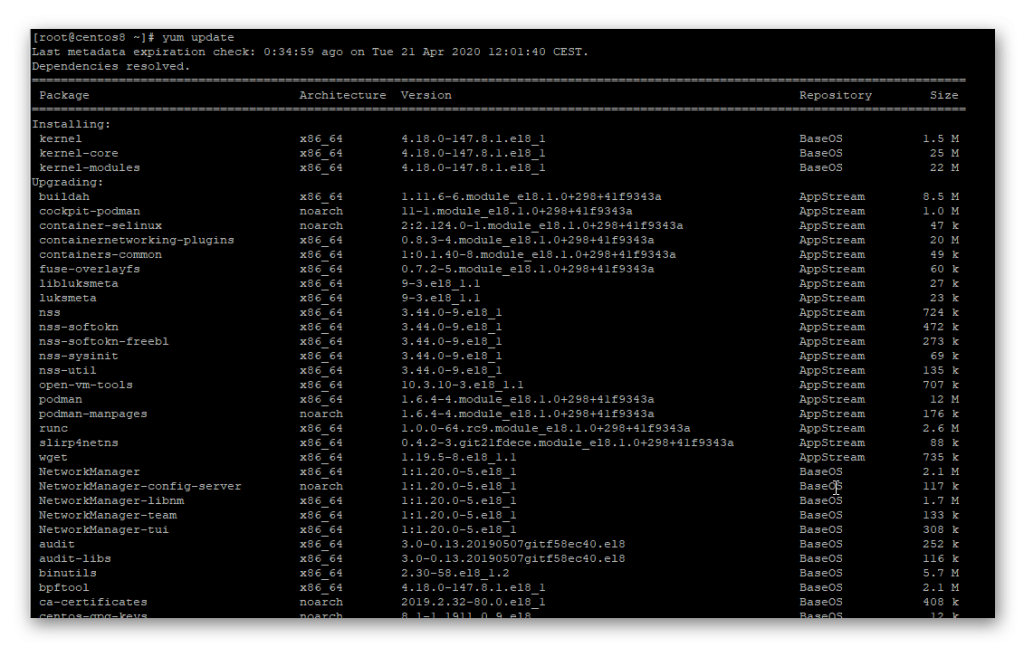The width and height of the screenshot is (1024, 647).
Task: Click size value '707 k'
Action: tap(940, 385)
